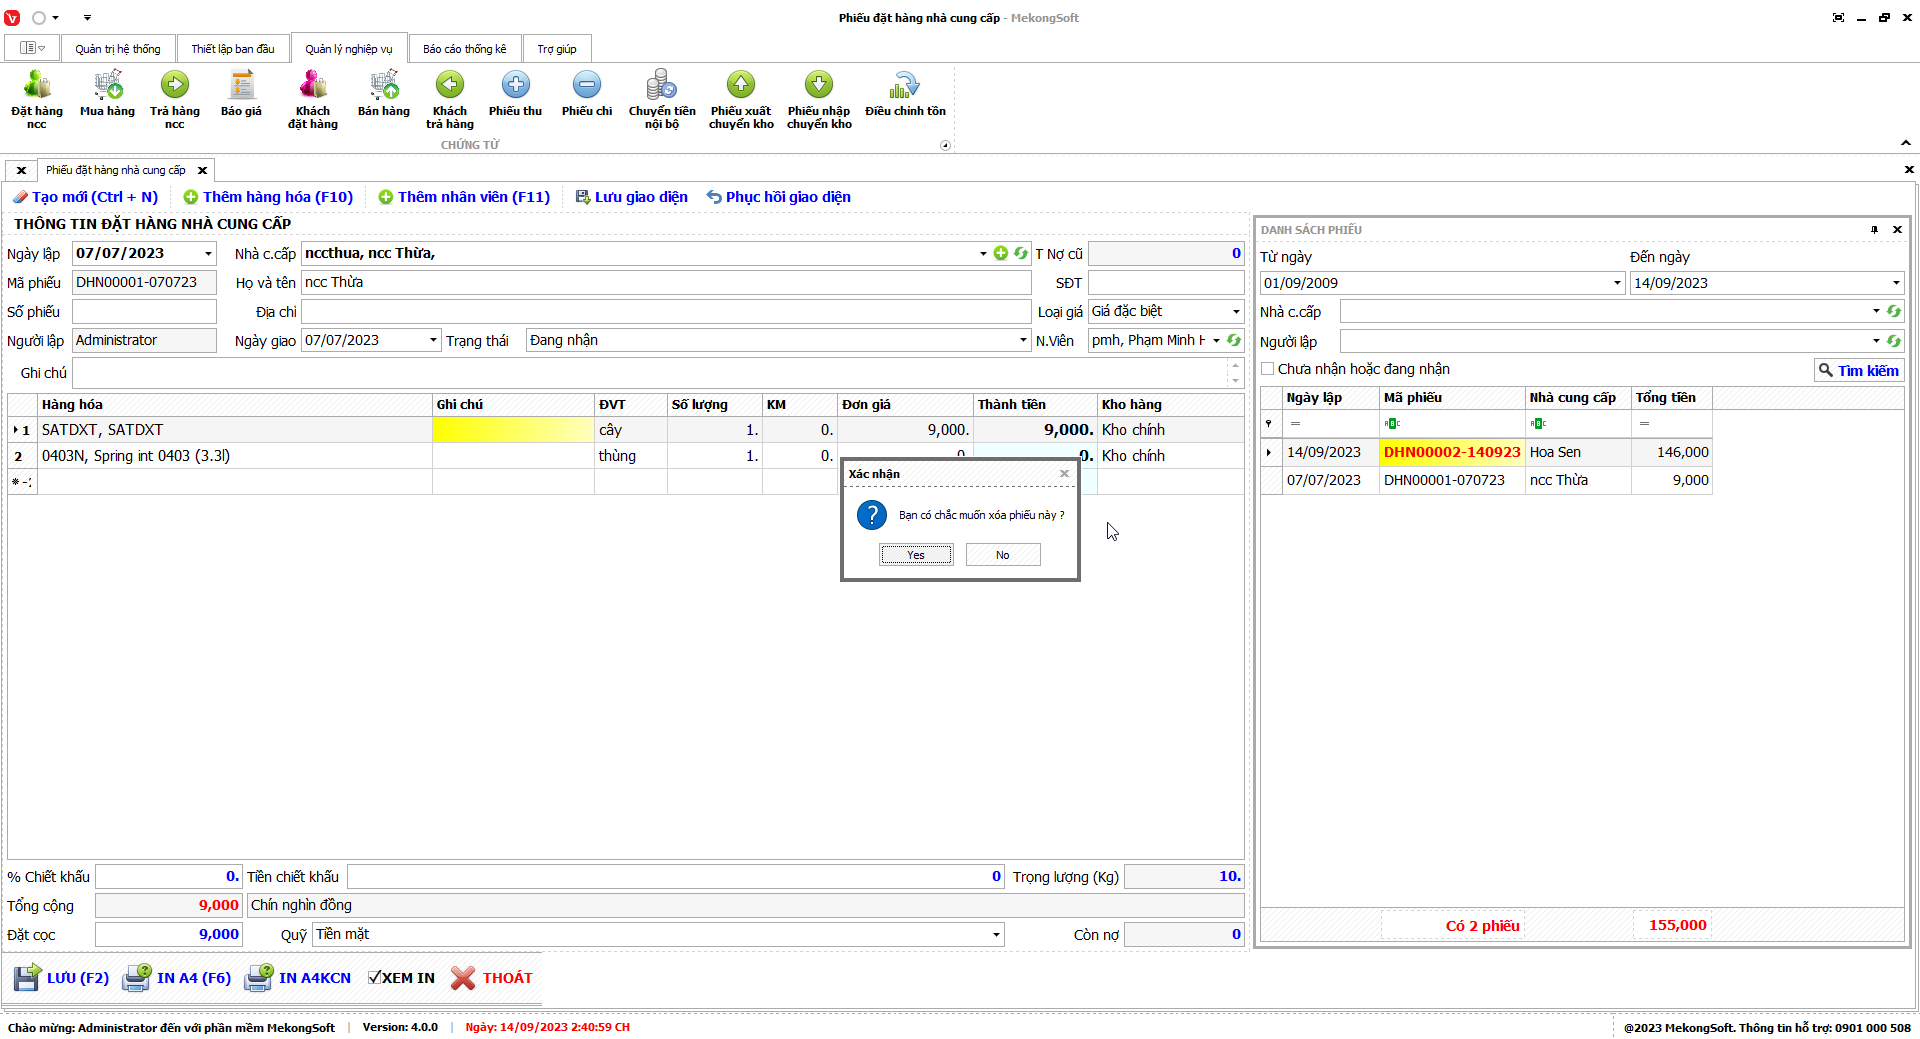The width and height of the screenshot is (1920, 1039).
Task: Expand the Trạng thái dropdown
Action: coord(1023,341)
